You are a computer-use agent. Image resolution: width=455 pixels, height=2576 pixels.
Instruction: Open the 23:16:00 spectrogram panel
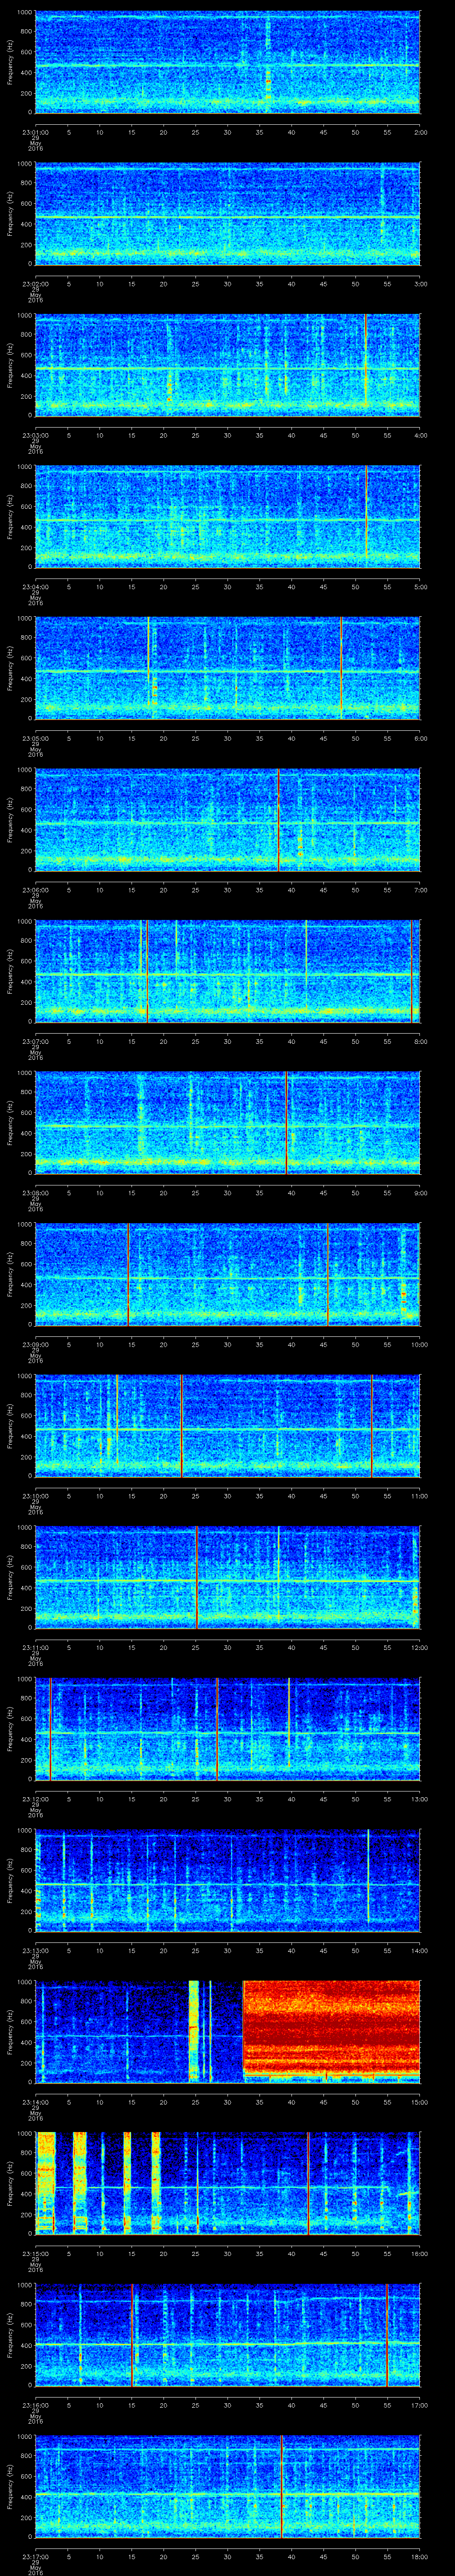pyautogui.click(x=228, y=2335)
